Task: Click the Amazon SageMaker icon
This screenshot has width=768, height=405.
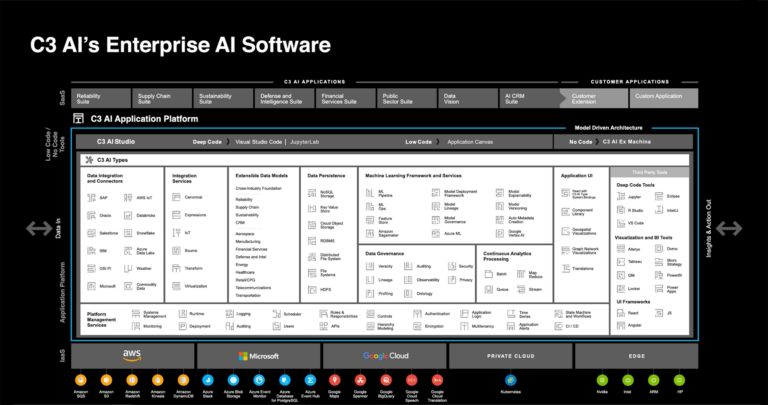Action: [x=372, y=232]
